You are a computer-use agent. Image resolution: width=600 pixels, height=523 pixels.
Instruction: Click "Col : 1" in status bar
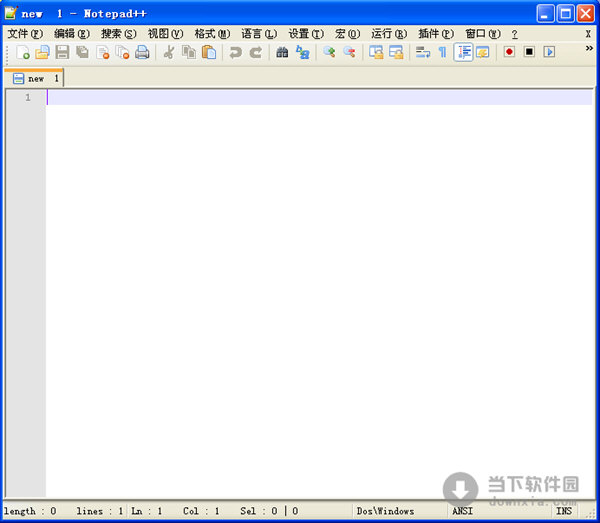[x=201, y=511]
